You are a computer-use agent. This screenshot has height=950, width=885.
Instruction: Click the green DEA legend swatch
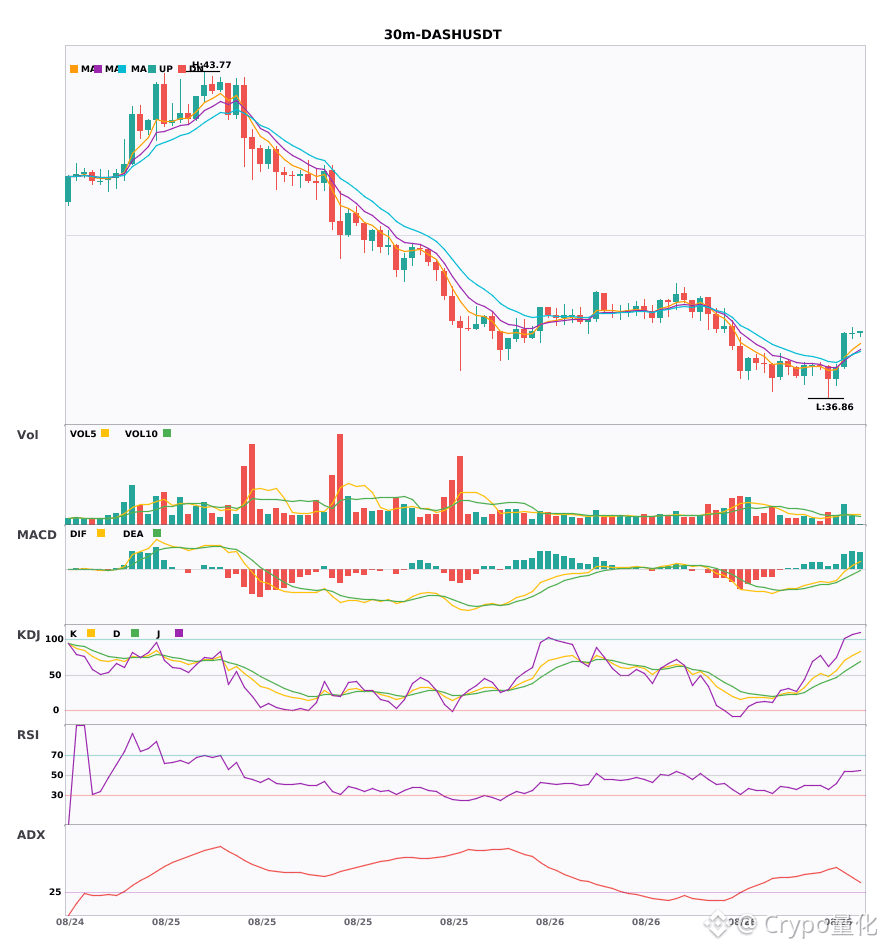click(157, 533)
